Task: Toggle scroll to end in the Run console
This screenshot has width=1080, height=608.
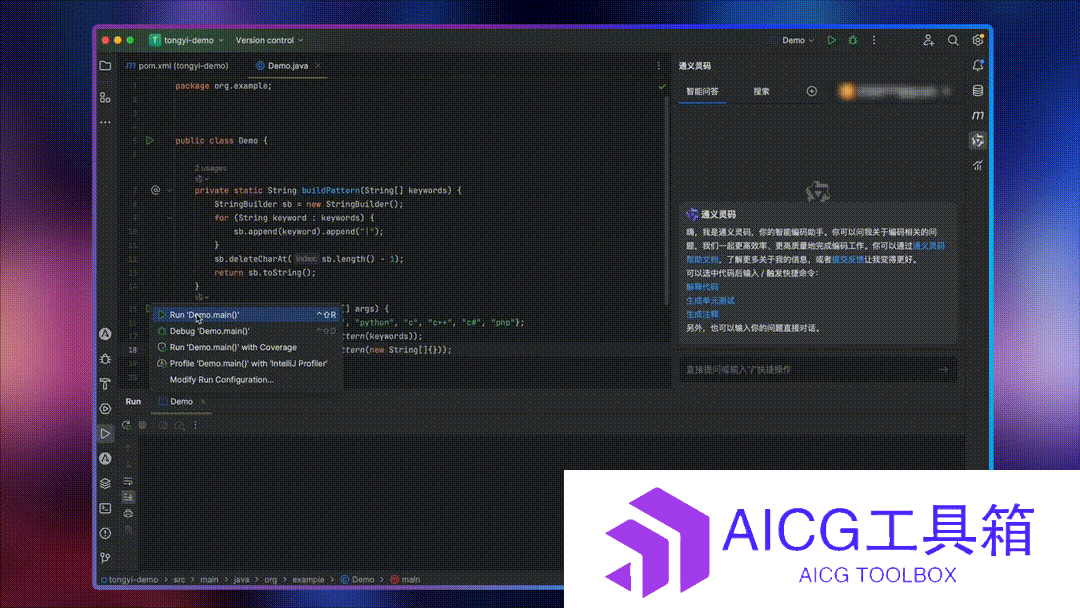Action: 128,497
